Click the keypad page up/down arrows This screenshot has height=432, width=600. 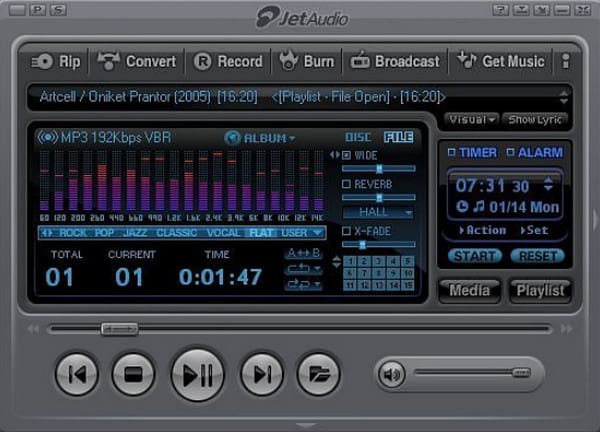[x=336, y=262]
